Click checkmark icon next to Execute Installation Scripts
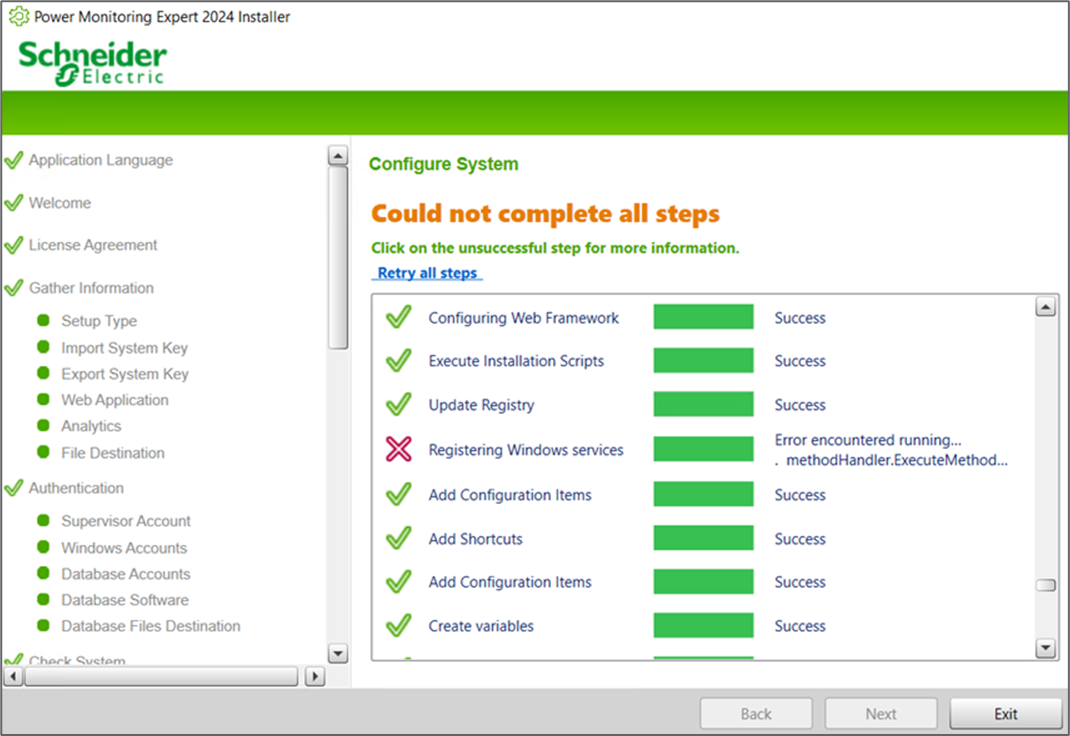Viewport: 1070px width, 736px height. [399, 360]
